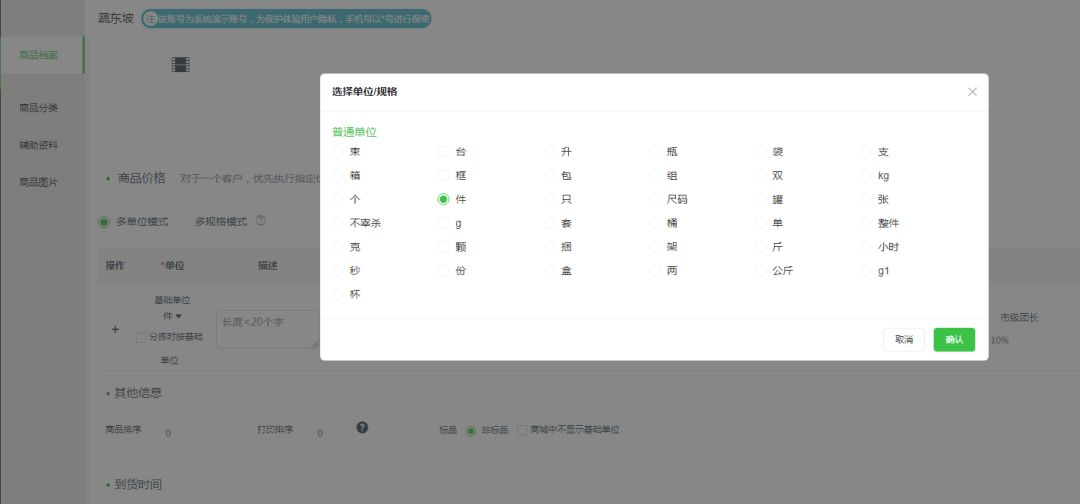The height and width of the screenshot is (504, 1080).
Task: Click the selected 件 radio button
Action: (444, 200)
